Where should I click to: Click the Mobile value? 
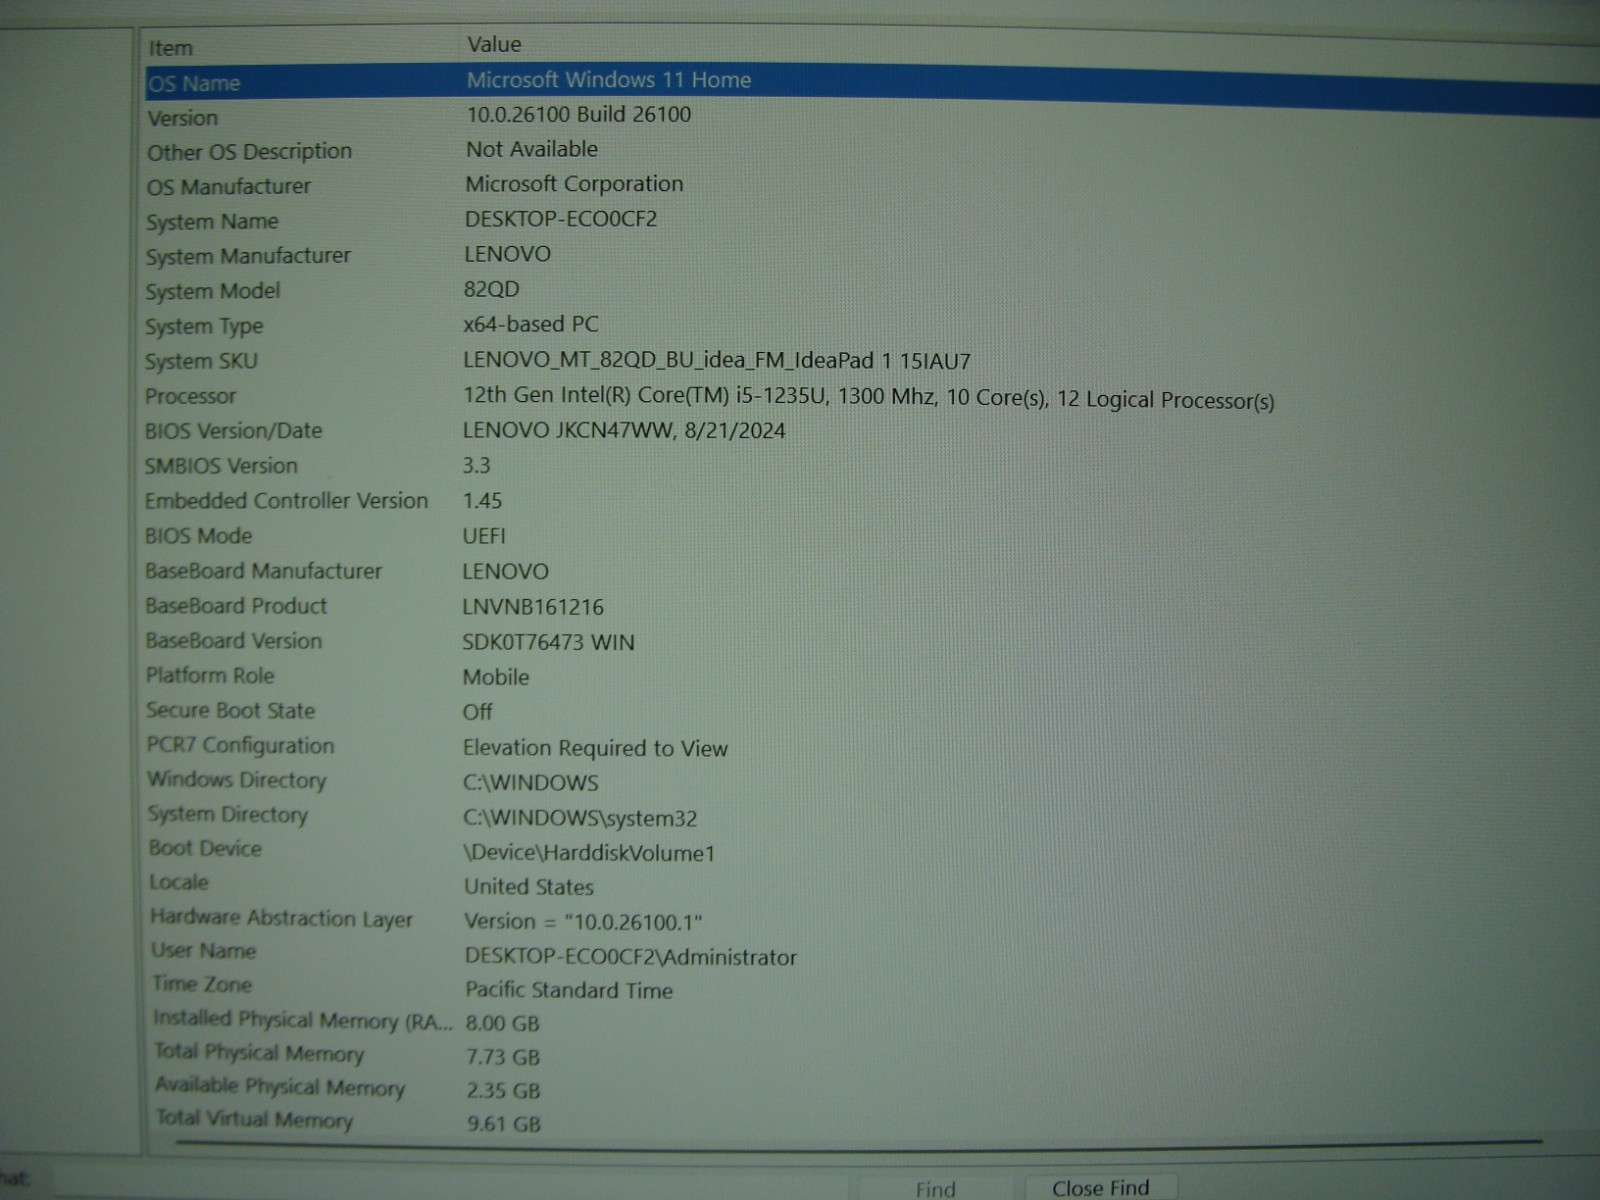(496, 677)
